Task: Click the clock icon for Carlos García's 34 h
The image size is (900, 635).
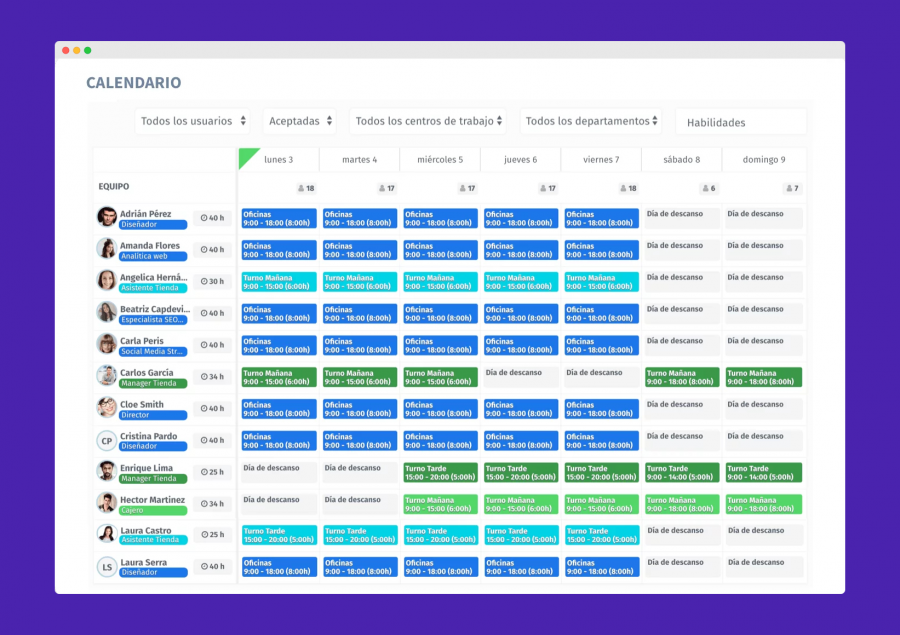Action: click(204, 377)
